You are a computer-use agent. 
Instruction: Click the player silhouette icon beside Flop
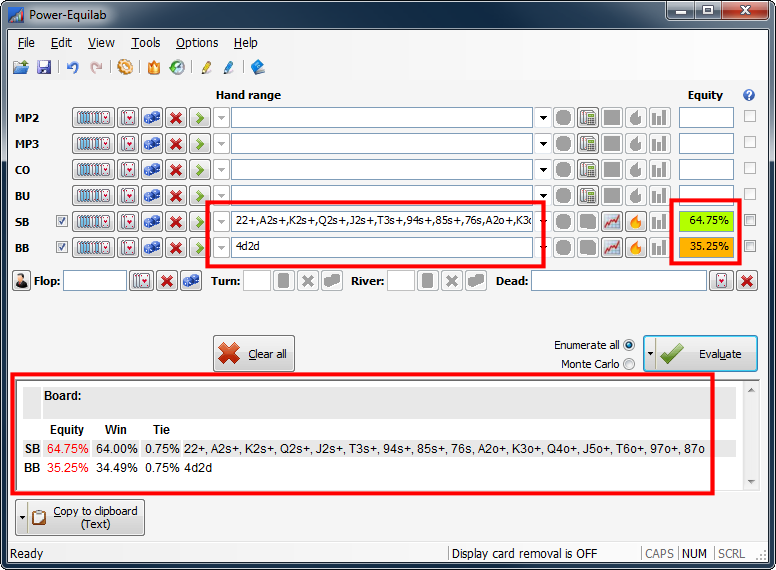(x=21, y=281)
